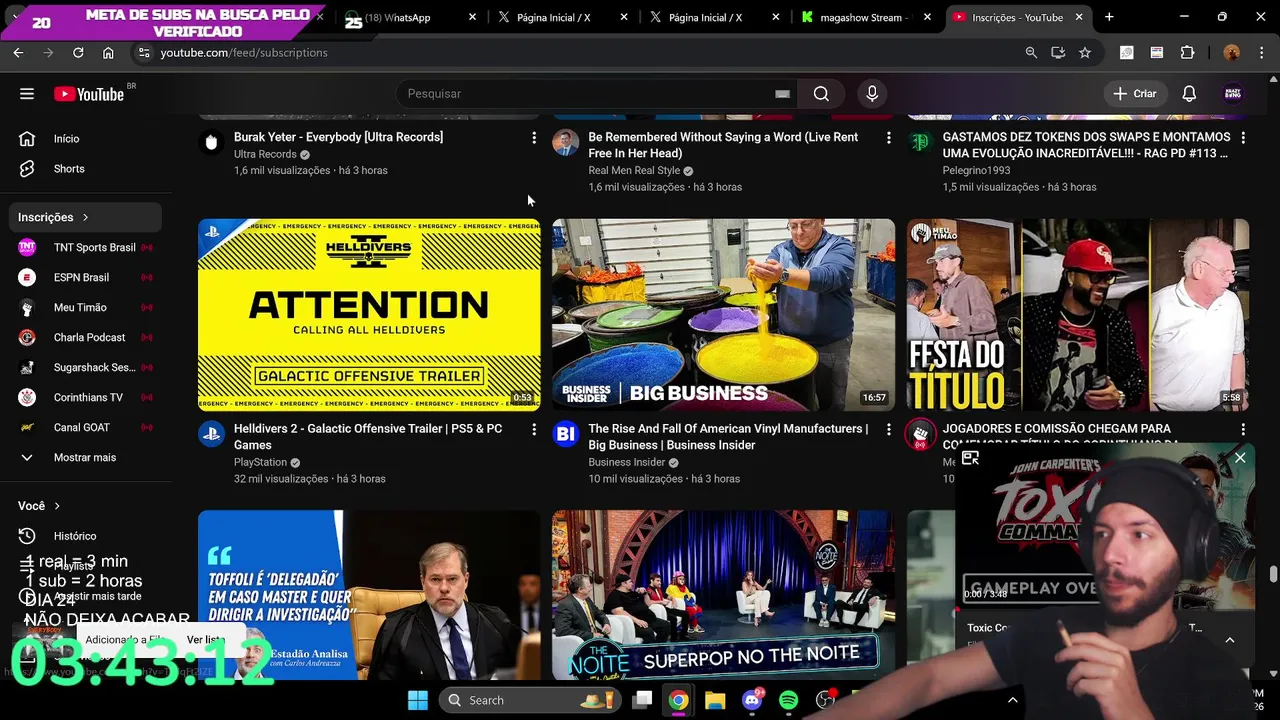Viewport: 1280px width, 720px height.
Task: Go to the YouTube home logo
Action: (89, 94)
